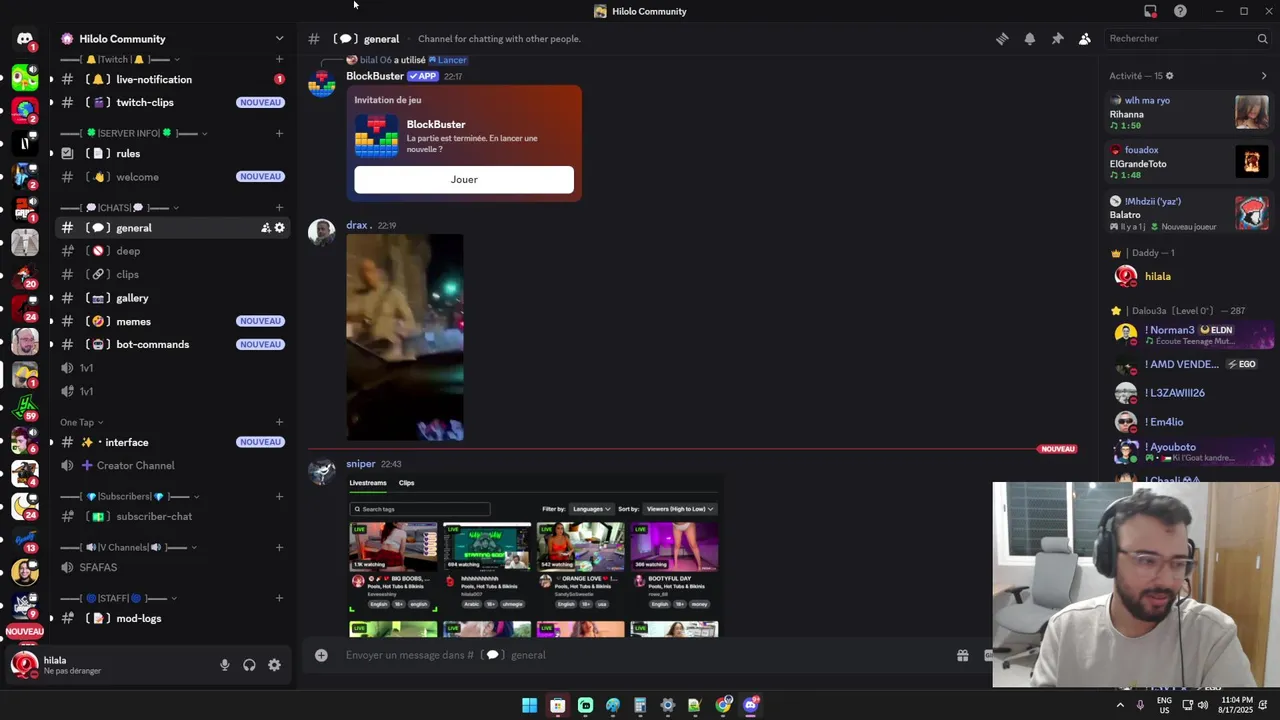Open Activité settings gear
1280x720 pixels.
coord(1169,76)
